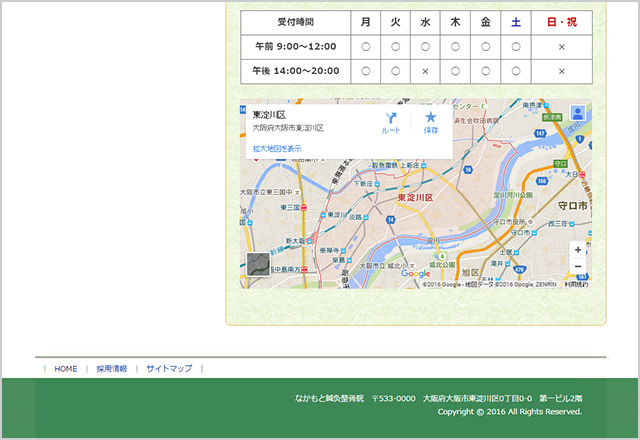Click the × in 水 afternoon cell
640x440 pixels.
pyautogui.click(x=425, y=71)
